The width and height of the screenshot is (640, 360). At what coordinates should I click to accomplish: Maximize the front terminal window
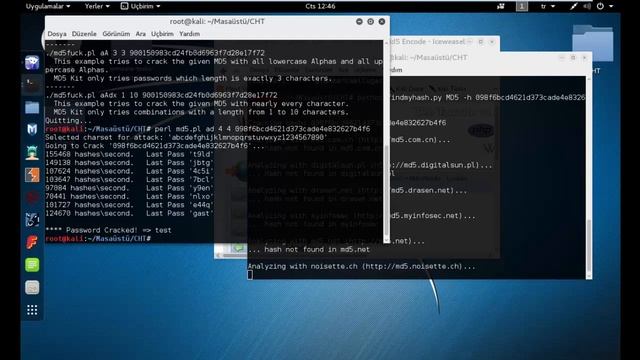[x=370, y=22]
